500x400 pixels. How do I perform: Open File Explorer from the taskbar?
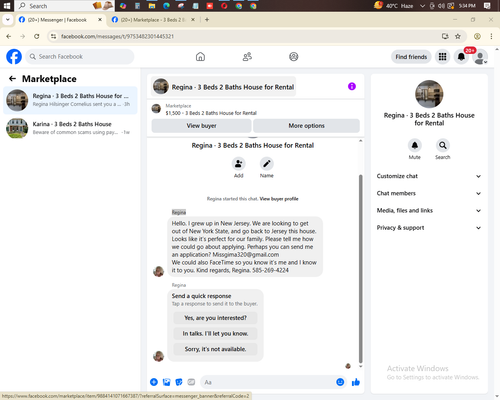point(152,6)
